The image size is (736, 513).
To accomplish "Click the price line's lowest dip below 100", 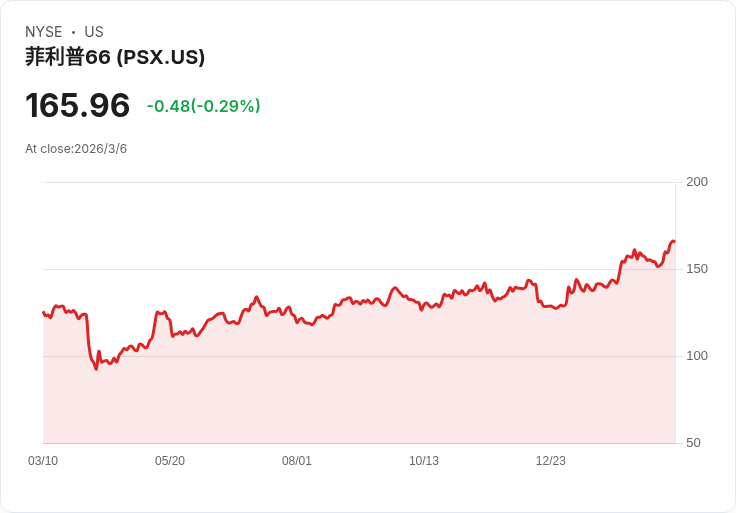I will pos(96,369).
